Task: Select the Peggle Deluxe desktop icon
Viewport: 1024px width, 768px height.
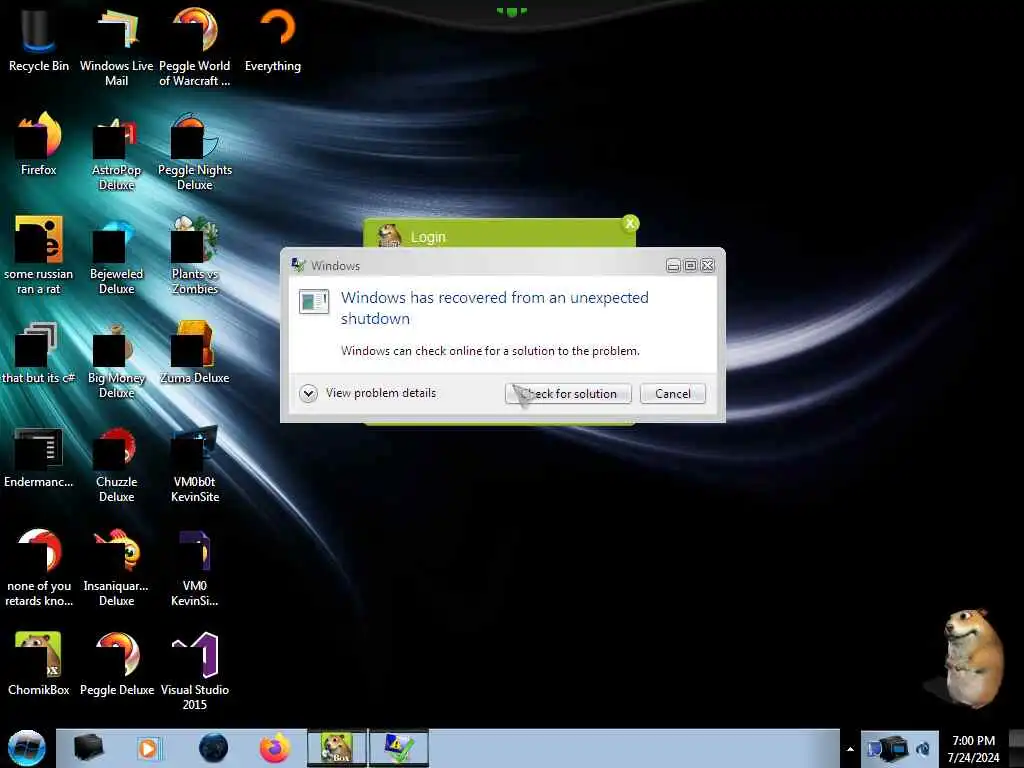Action: [116, 664]
